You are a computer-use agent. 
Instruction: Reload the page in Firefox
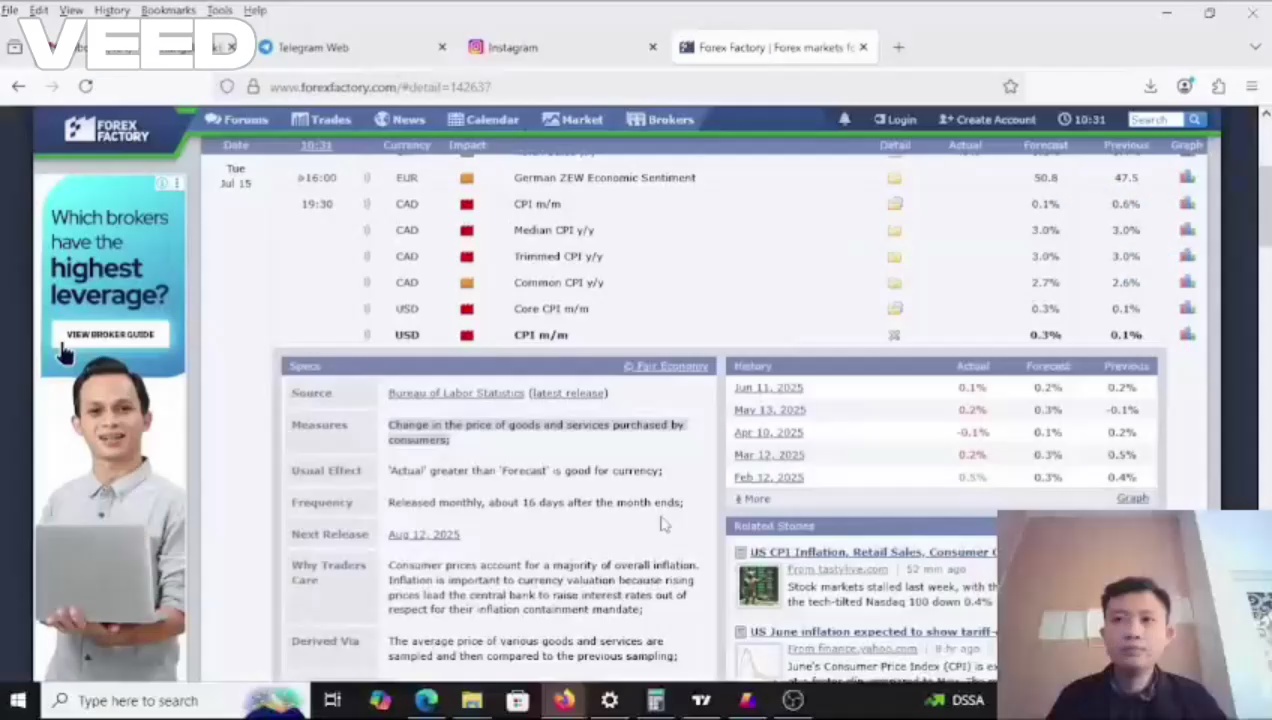tap(86, 87)
